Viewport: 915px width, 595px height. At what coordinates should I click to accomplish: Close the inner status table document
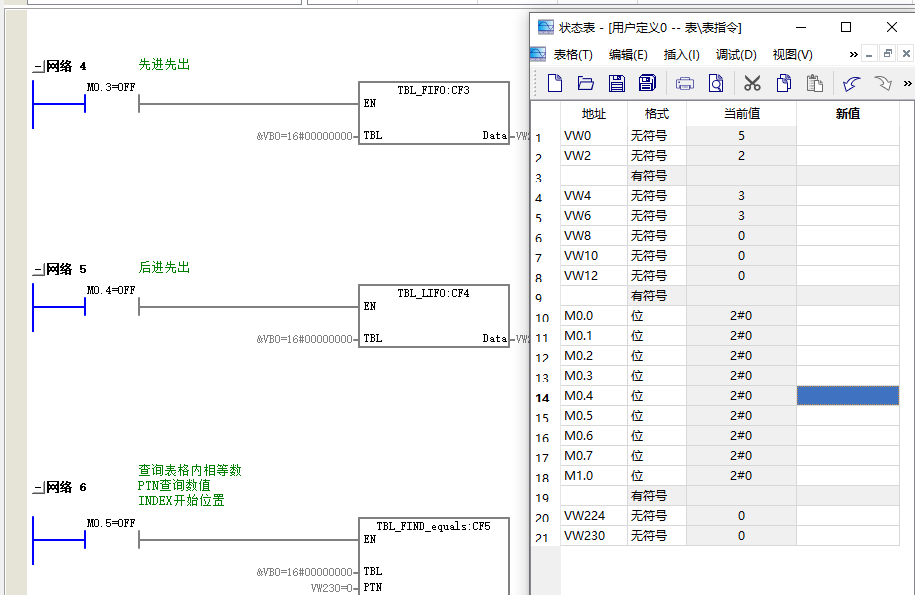coord(906,54)
